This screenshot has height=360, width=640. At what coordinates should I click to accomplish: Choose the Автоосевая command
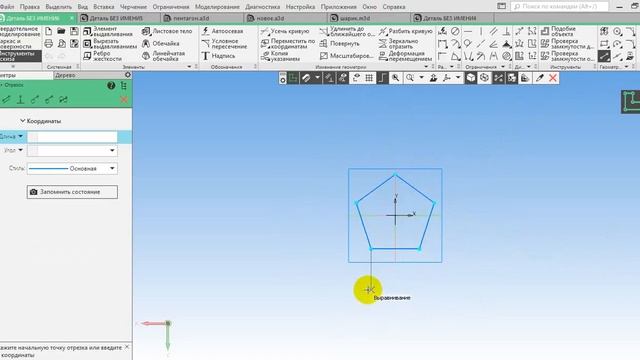pyautogui.click(x=222, y=31)
